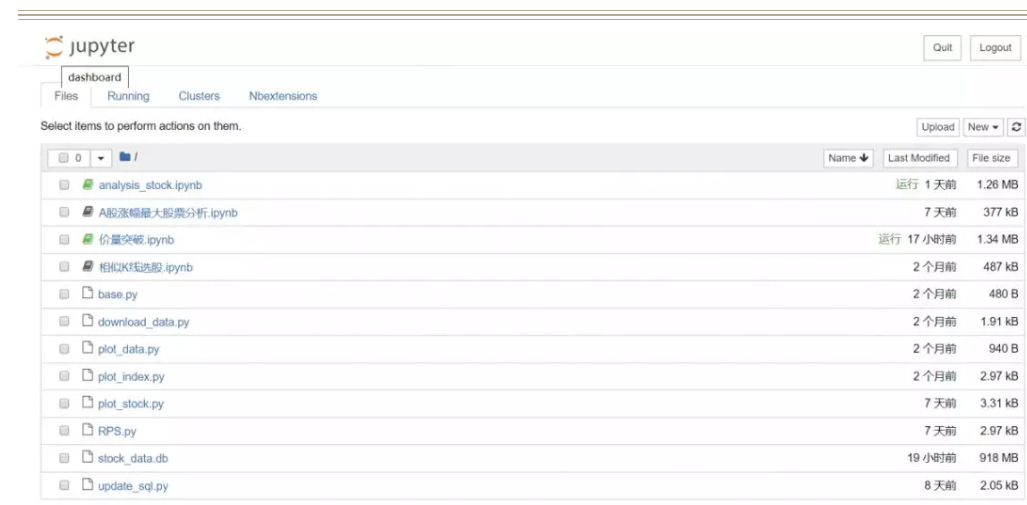The height and width of the screenshot is (505, 1027).
Task: Click the file icon beside stock_data.db
Action: (87, 458)
